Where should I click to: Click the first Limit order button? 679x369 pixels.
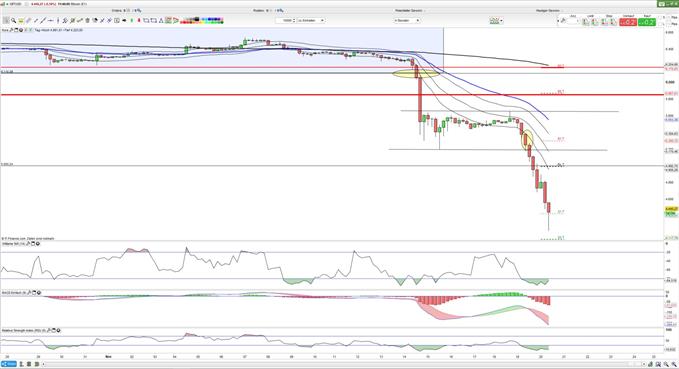coord(585,22)
